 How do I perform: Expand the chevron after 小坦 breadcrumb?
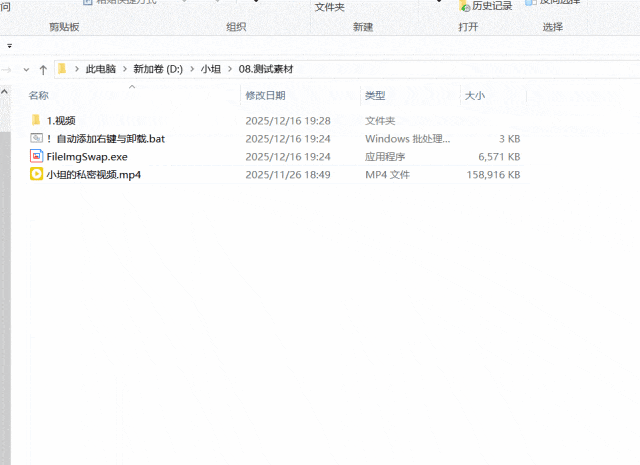coord(229,69)
